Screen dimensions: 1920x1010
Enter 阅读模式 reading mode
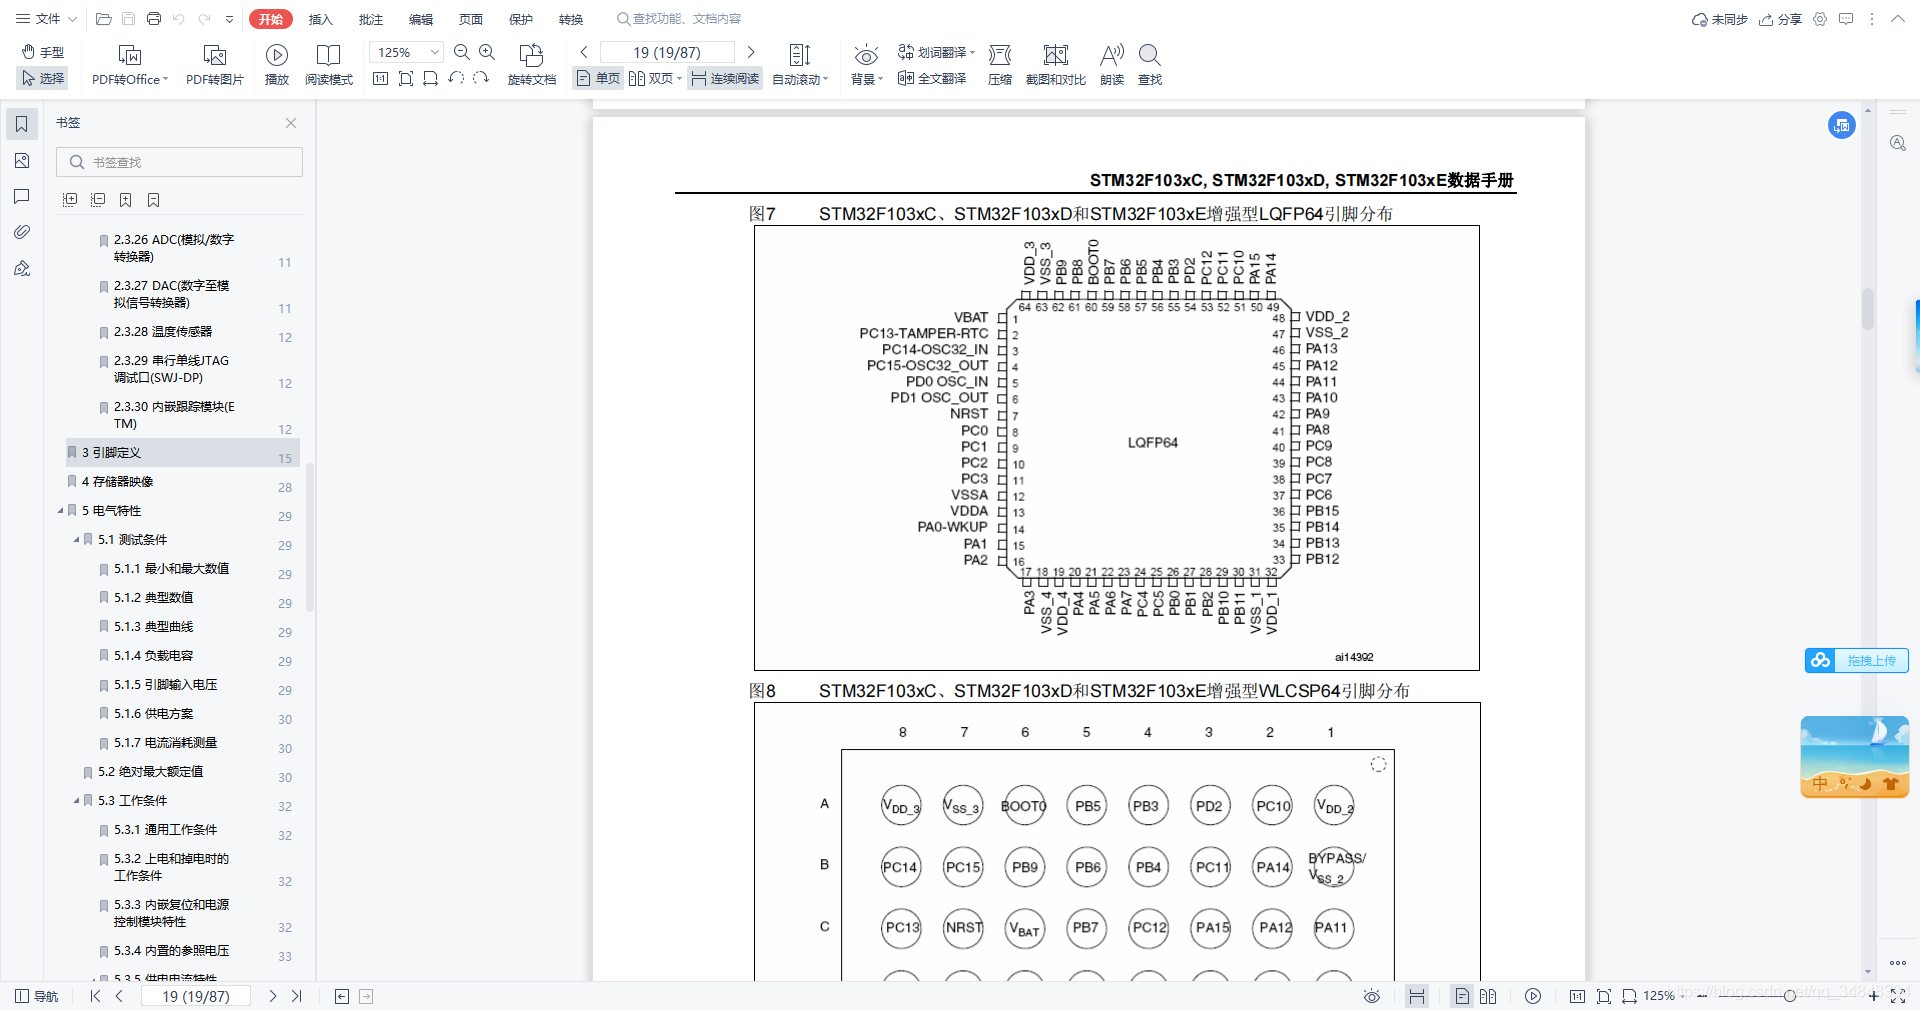tap(329, 65)
